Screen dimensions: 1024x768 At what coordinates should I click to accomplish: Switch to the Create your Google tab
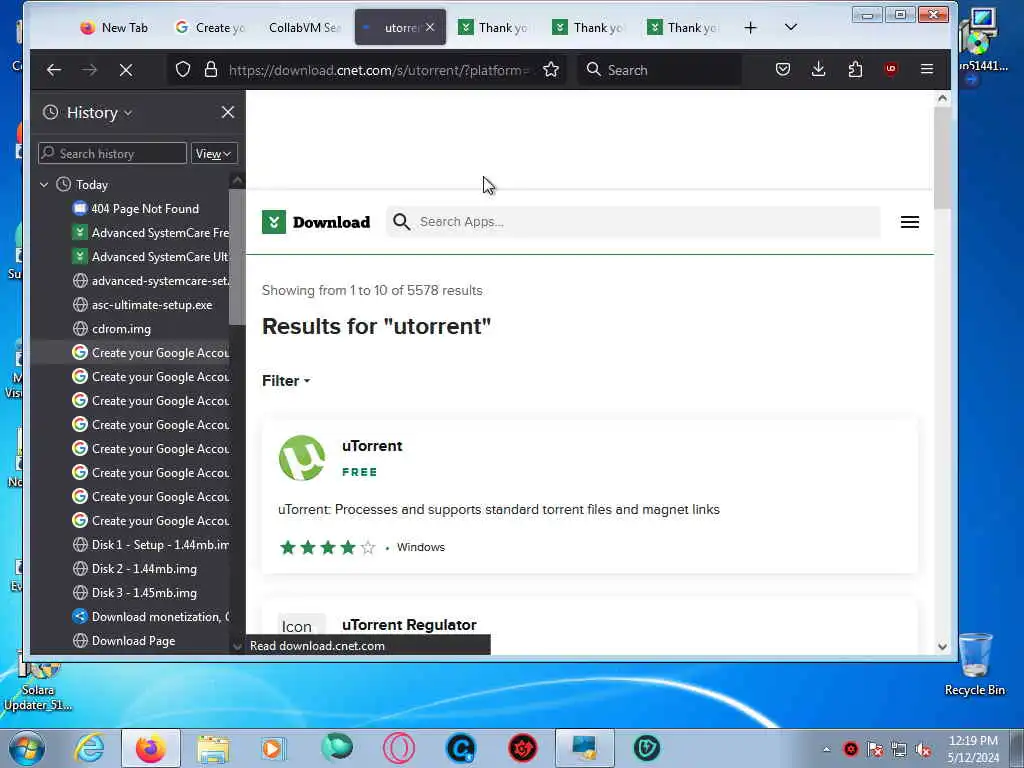210,27
